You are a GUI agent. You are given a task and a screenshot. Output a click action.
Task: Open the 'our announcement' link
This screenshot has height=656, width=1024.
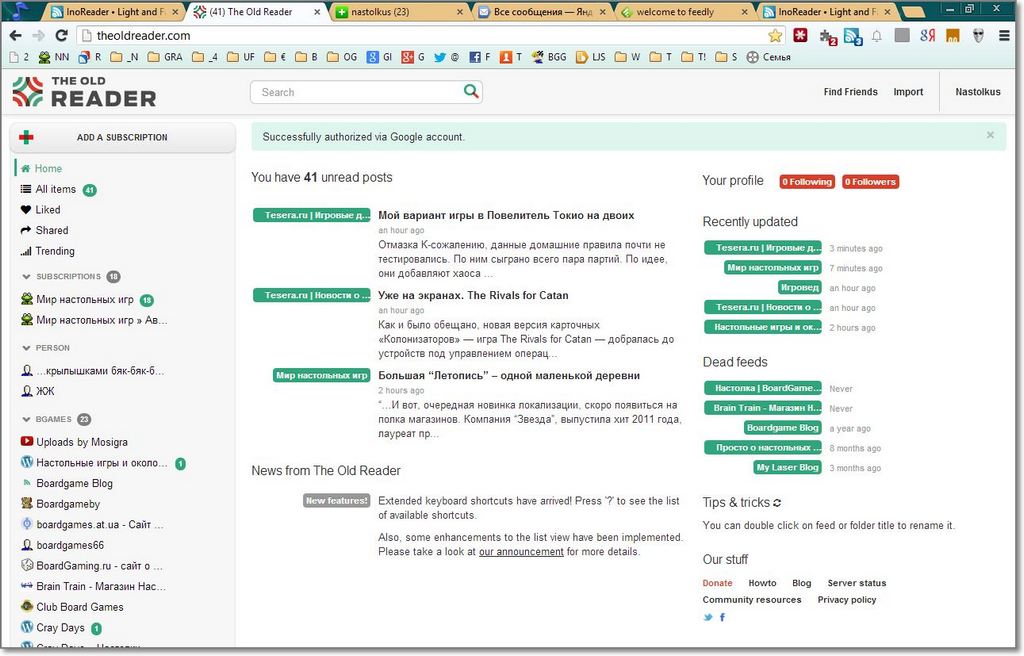[520, 552]
